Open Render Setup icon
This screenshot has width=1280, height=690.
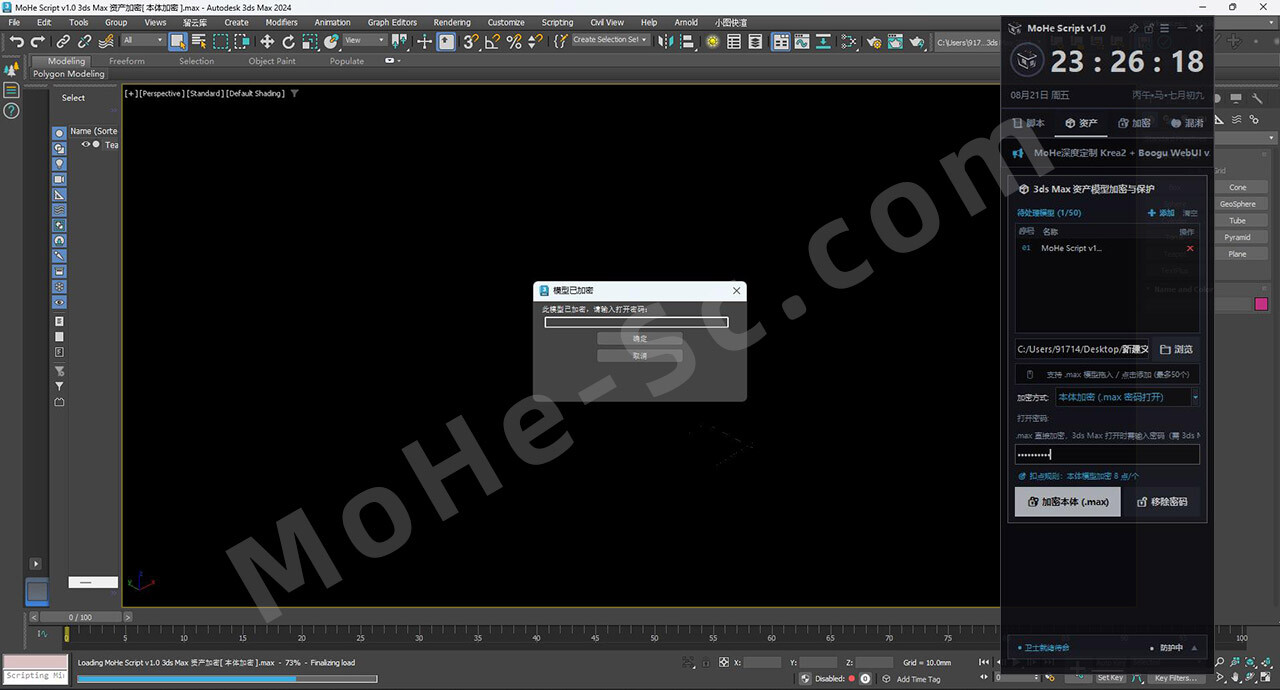click(x=874, y=41)
